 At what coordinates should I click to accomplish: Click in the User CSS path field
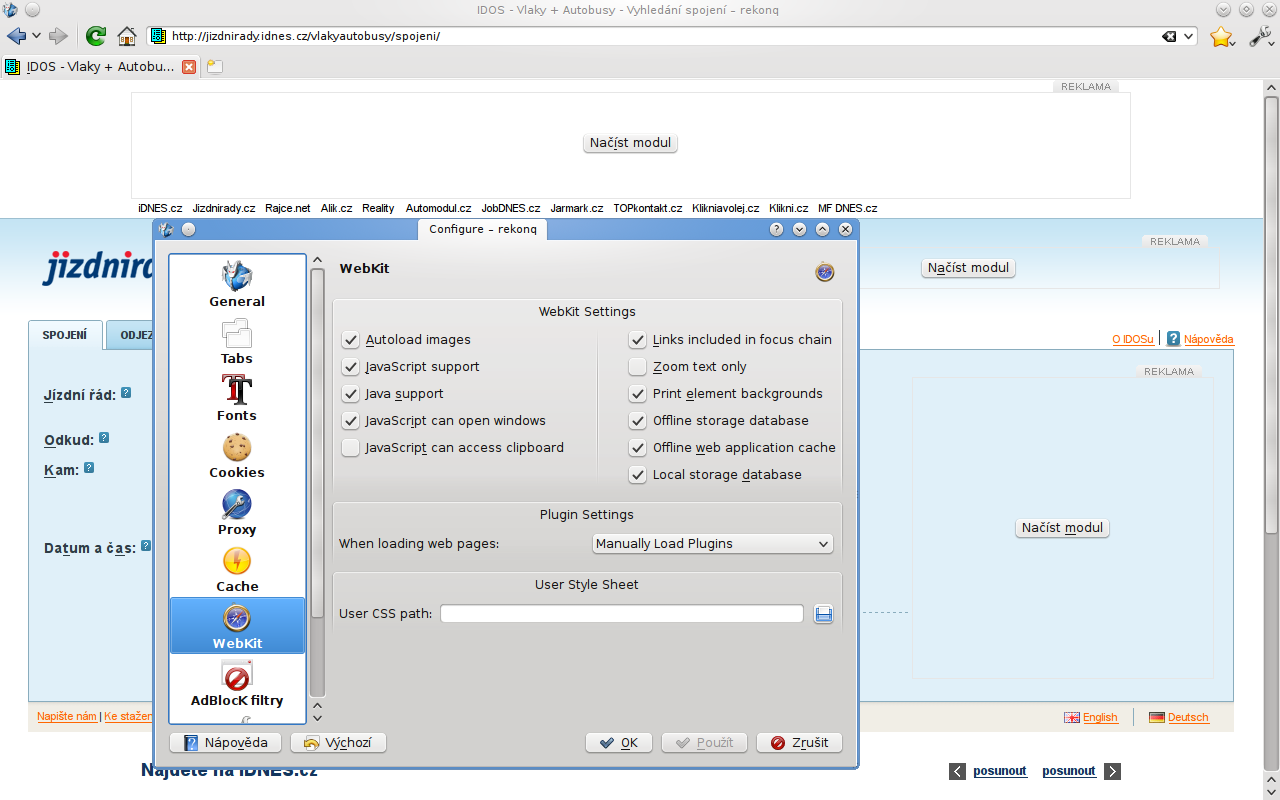click(x=622, y=614)
